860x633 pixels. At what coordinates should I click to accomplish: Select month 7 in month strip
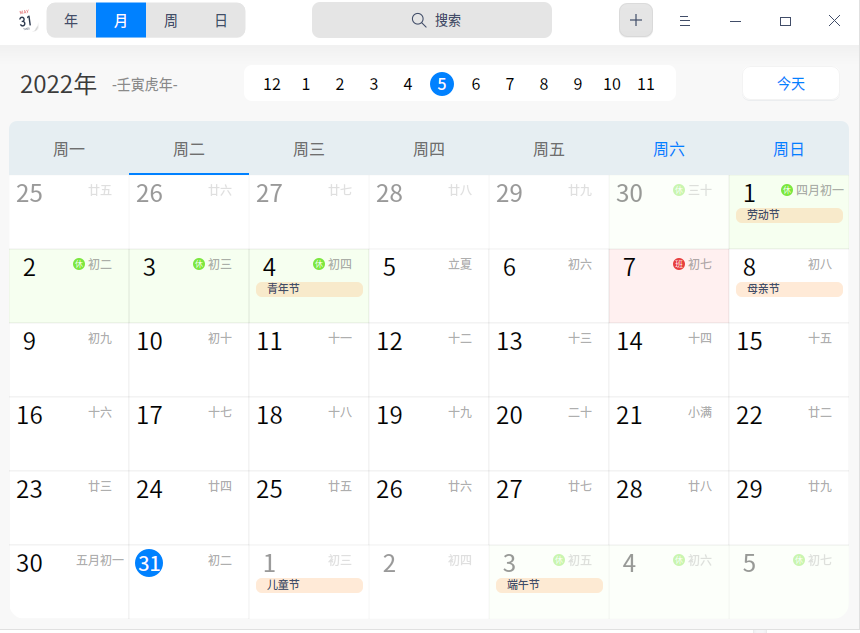[510, 84]
